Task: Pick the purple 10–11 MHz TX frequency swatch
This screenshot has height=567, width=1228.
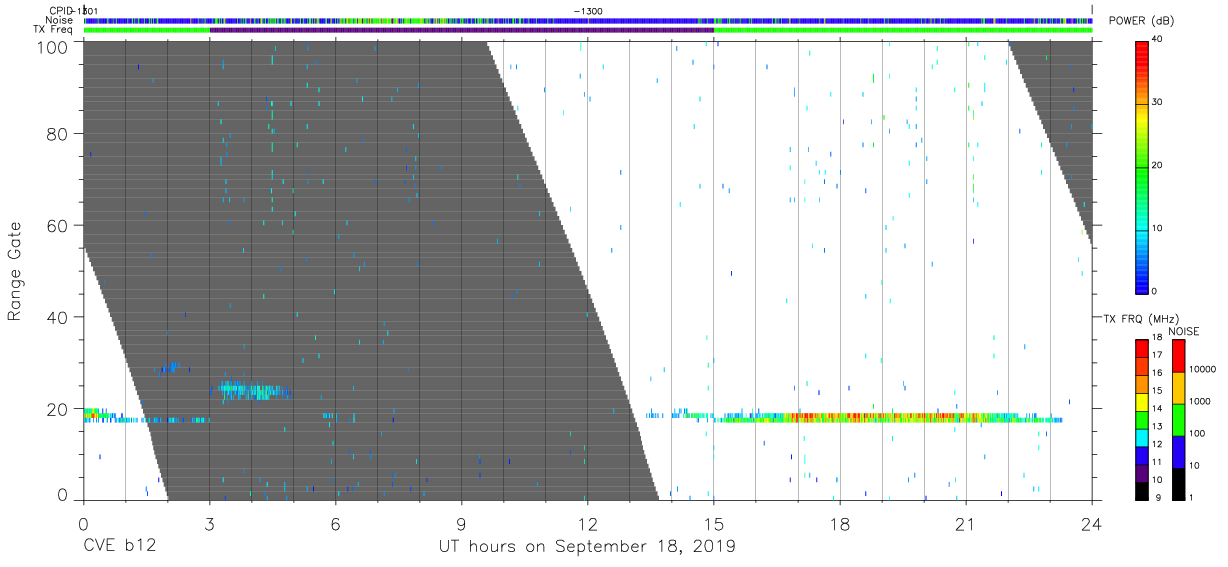Action: [x=1141, y=473]
